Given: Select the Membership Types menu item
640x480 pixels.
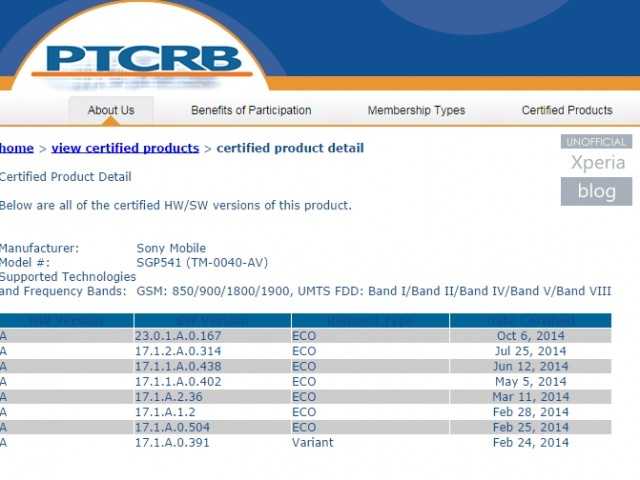Looking at the screenshot, I should pos(416,110).
